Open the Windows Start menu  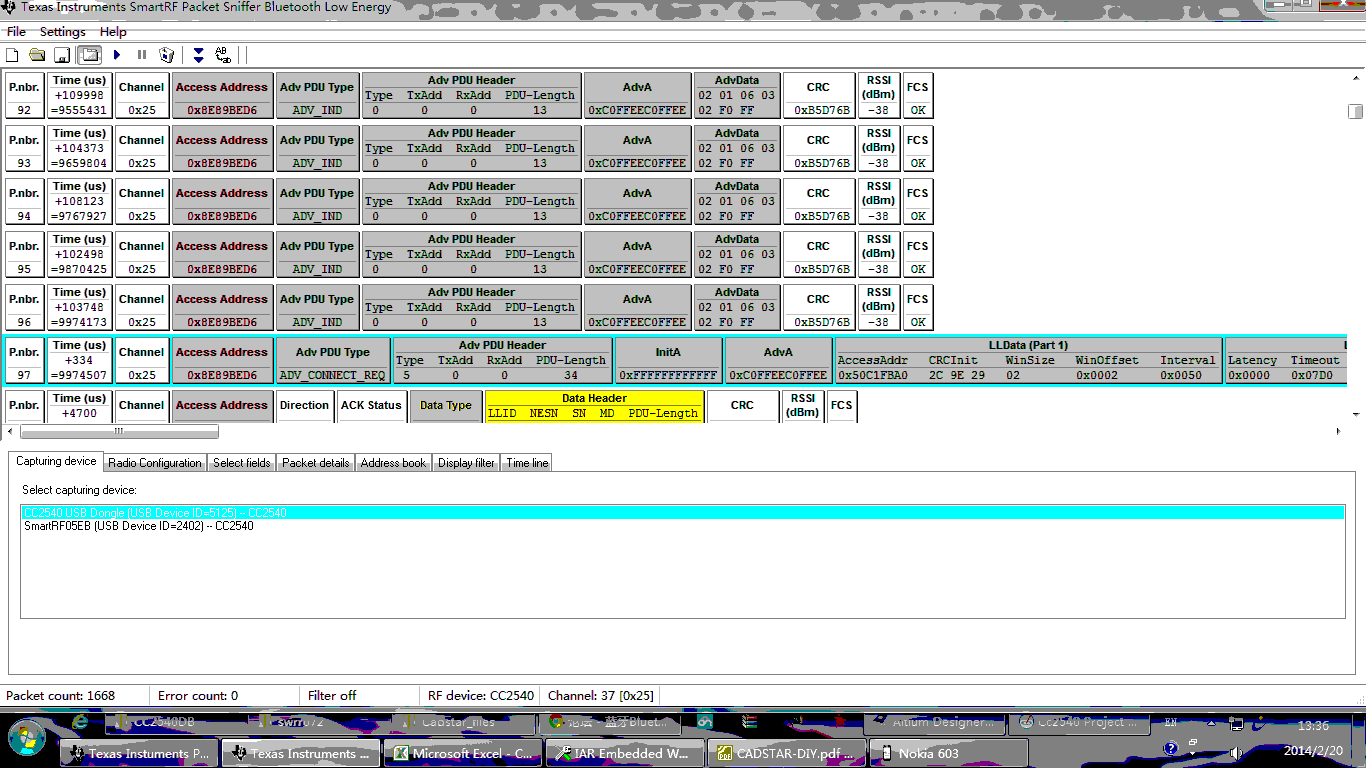(27, 738)
